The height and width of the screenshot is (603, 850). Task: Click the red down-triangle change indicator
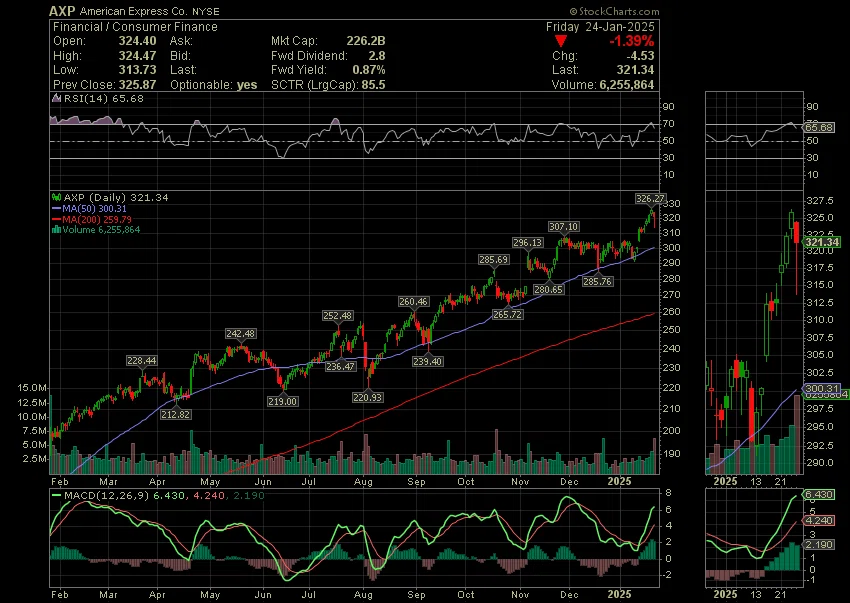[561, 41]
